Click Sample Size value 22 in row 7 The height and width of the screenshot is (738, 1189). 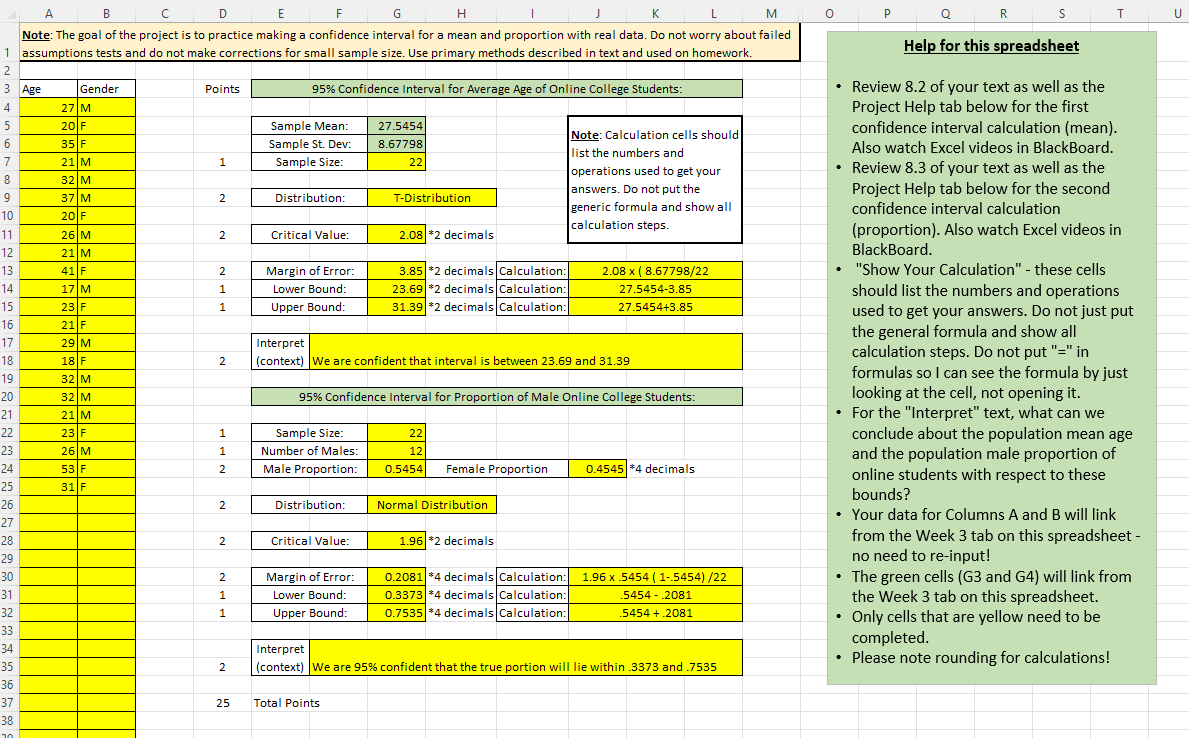pos(397,162)
